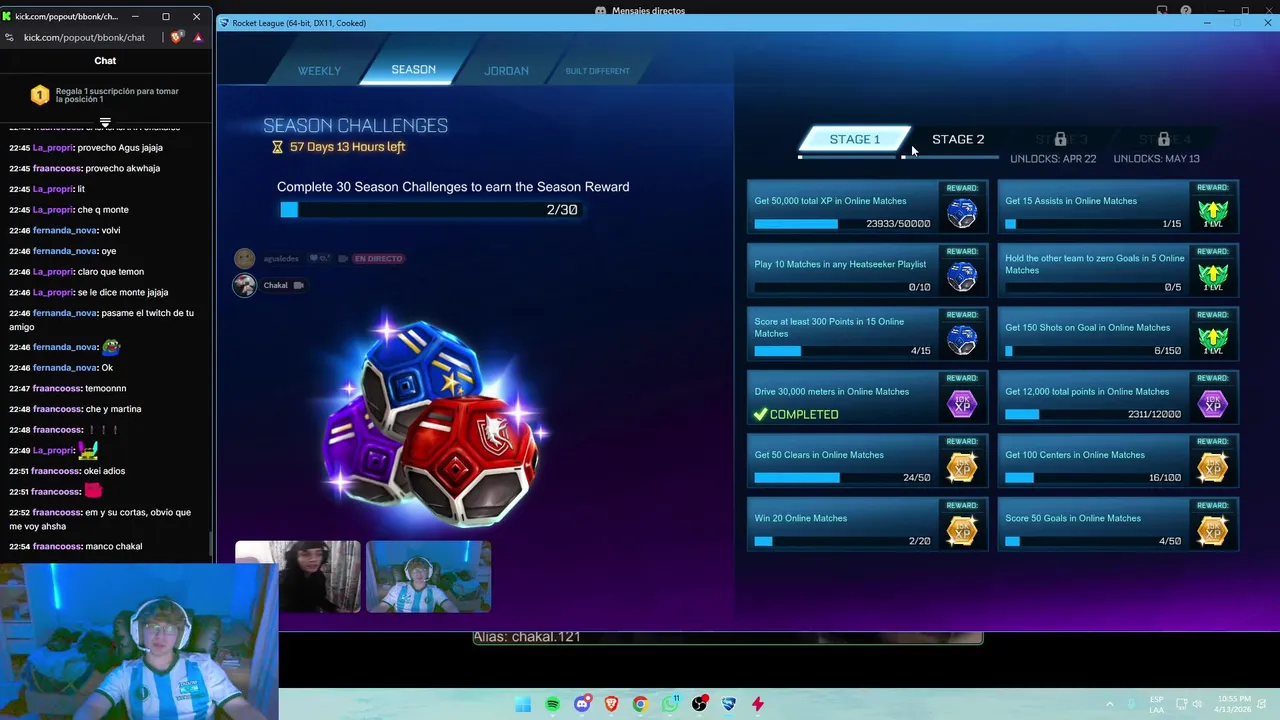Open Spotify from the taskbar
This screenshot has width=1280, height=720.
pos(552,704)
